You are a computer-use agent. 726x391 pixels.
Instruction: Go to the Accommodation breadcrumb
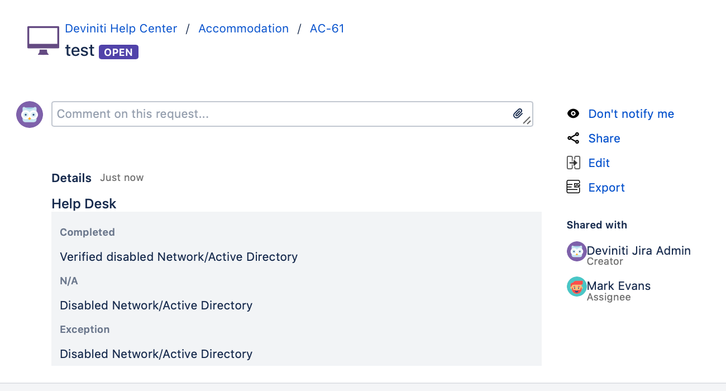(x=244, y=28)
